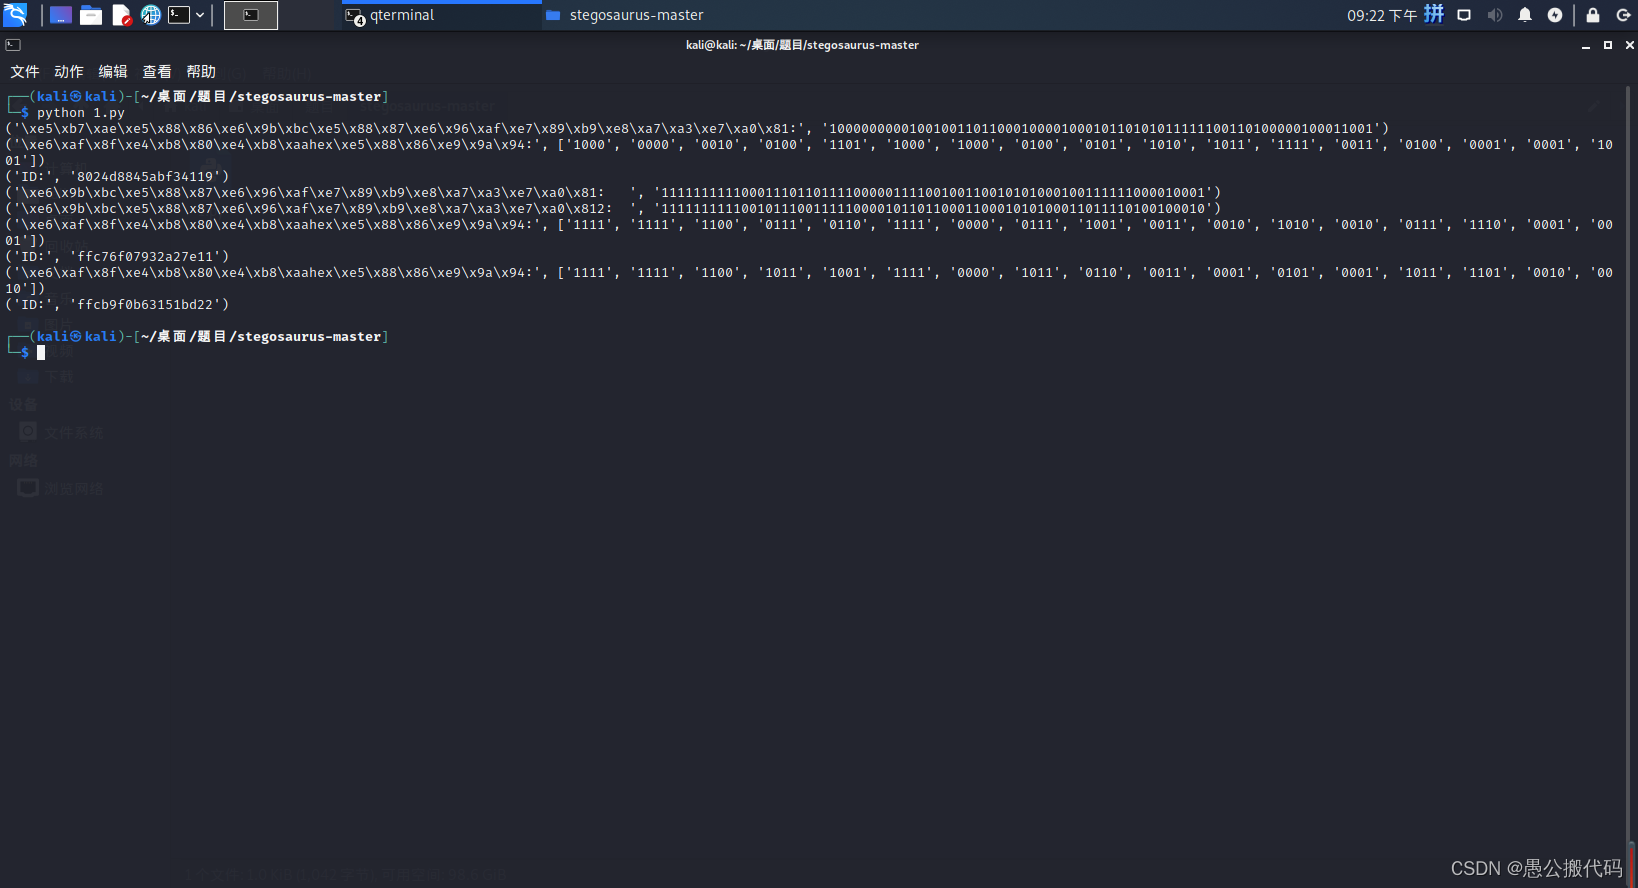Close the qterminal window
The width and height of the screenshot is (1638, 888).
[x=1630, y=45]
